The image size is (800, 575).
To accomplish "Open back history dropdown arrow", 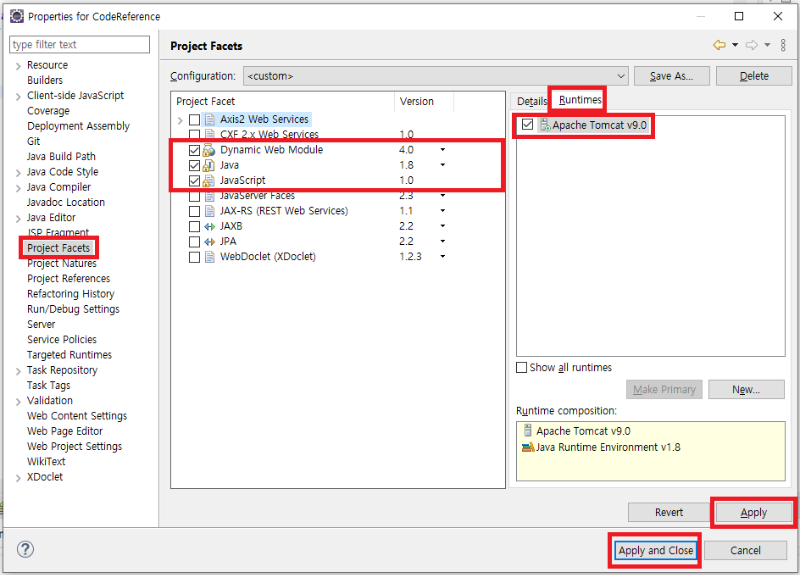I will 735,45.
